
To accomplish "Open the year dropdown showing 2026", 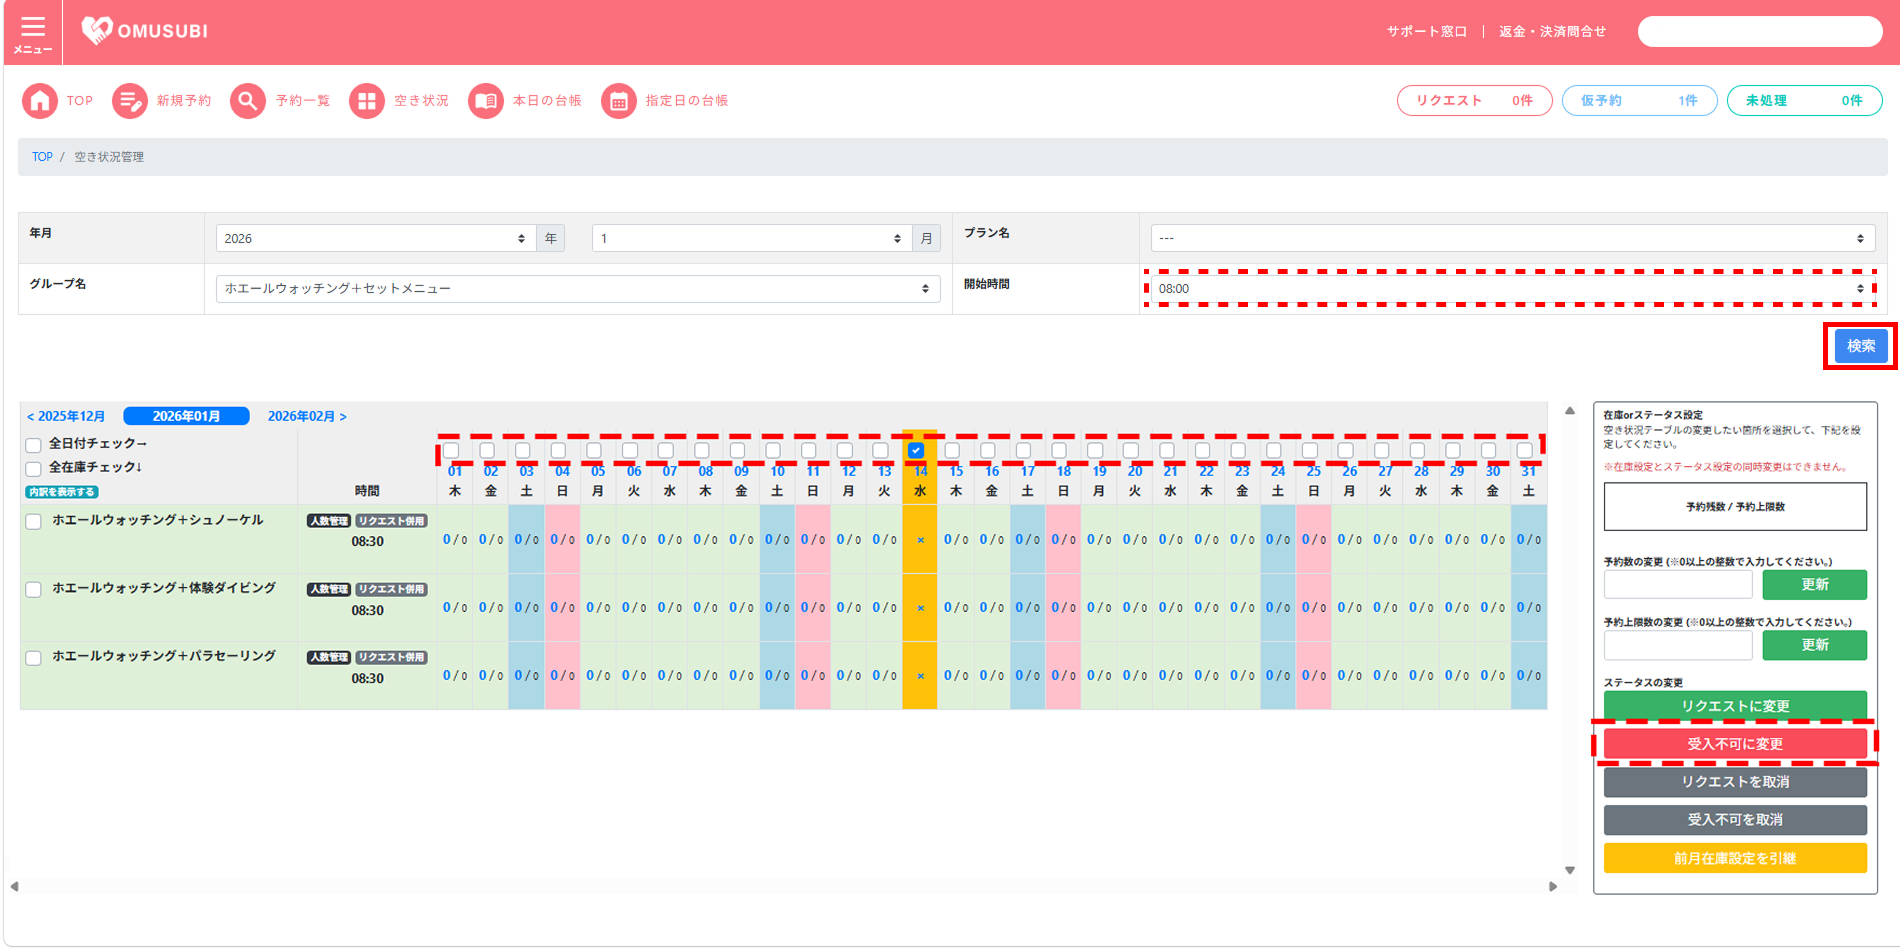I will (376, 238).
